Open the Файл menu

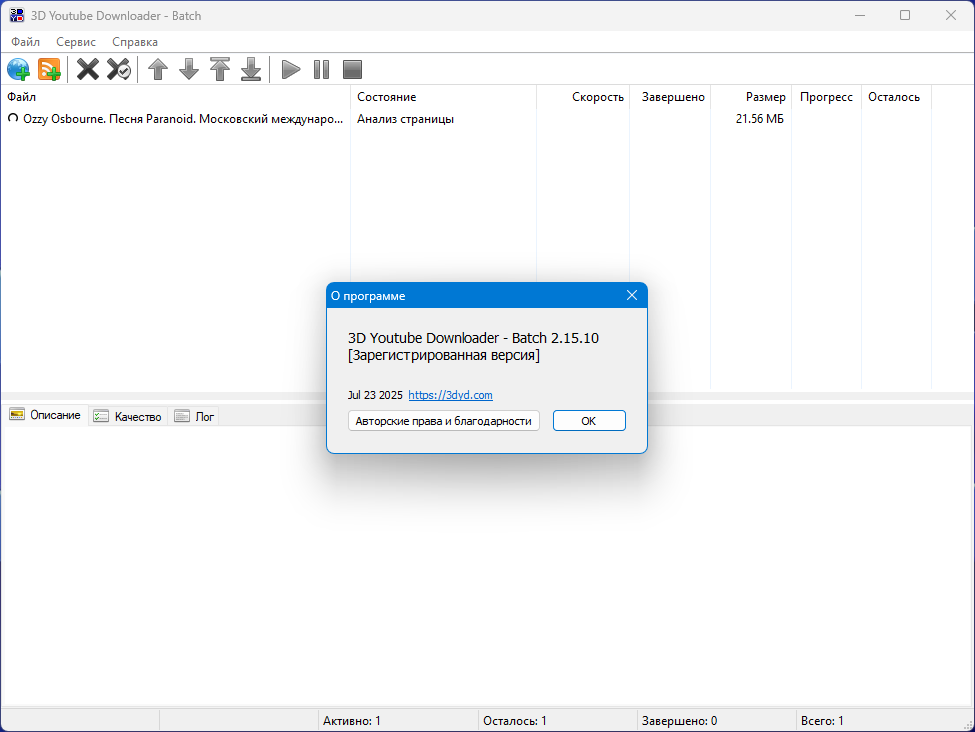25,42
